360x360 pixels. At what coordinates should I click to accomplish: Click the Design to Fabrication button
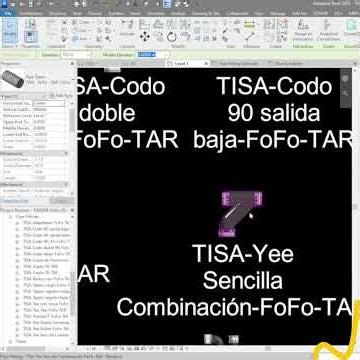(303, 30)
